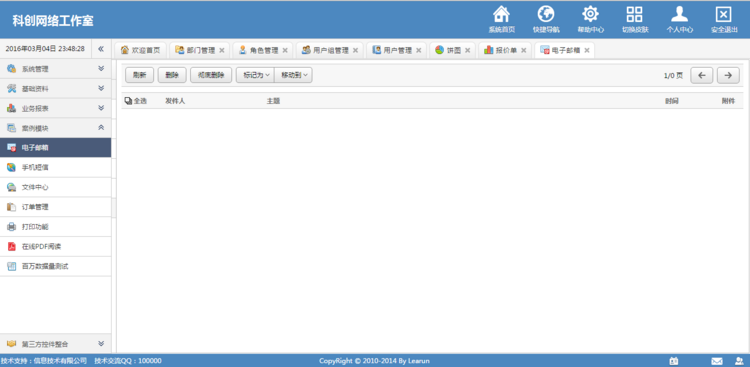Screen dimensions: 750x367
Task: Select the 电子邮箱 tab label
Action: click(566, 50)
